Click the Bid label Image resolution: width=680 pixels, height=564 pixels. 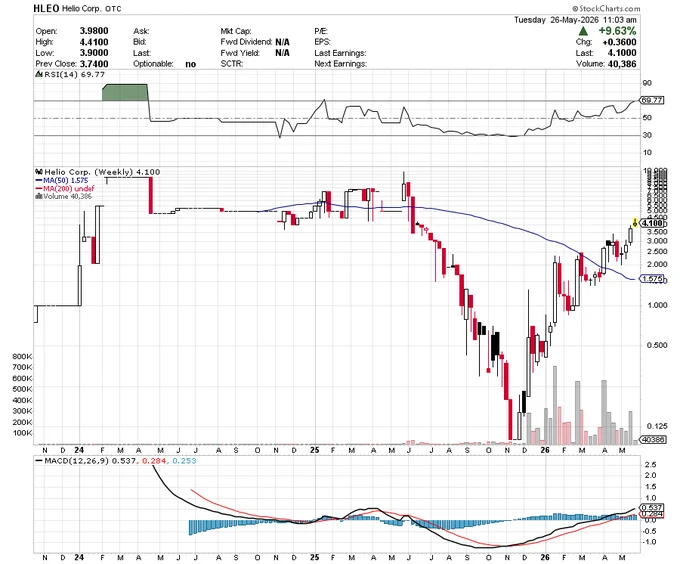pos(140,42)
